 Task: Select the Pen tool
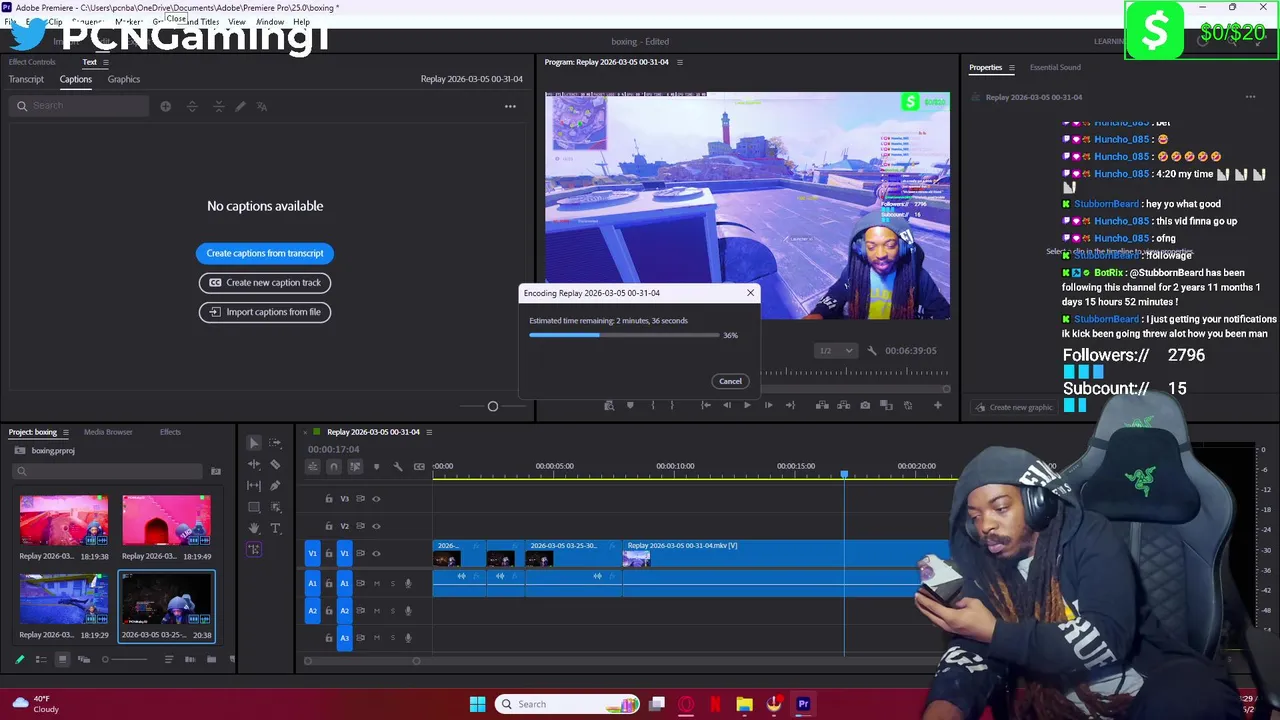click(275, 485)
